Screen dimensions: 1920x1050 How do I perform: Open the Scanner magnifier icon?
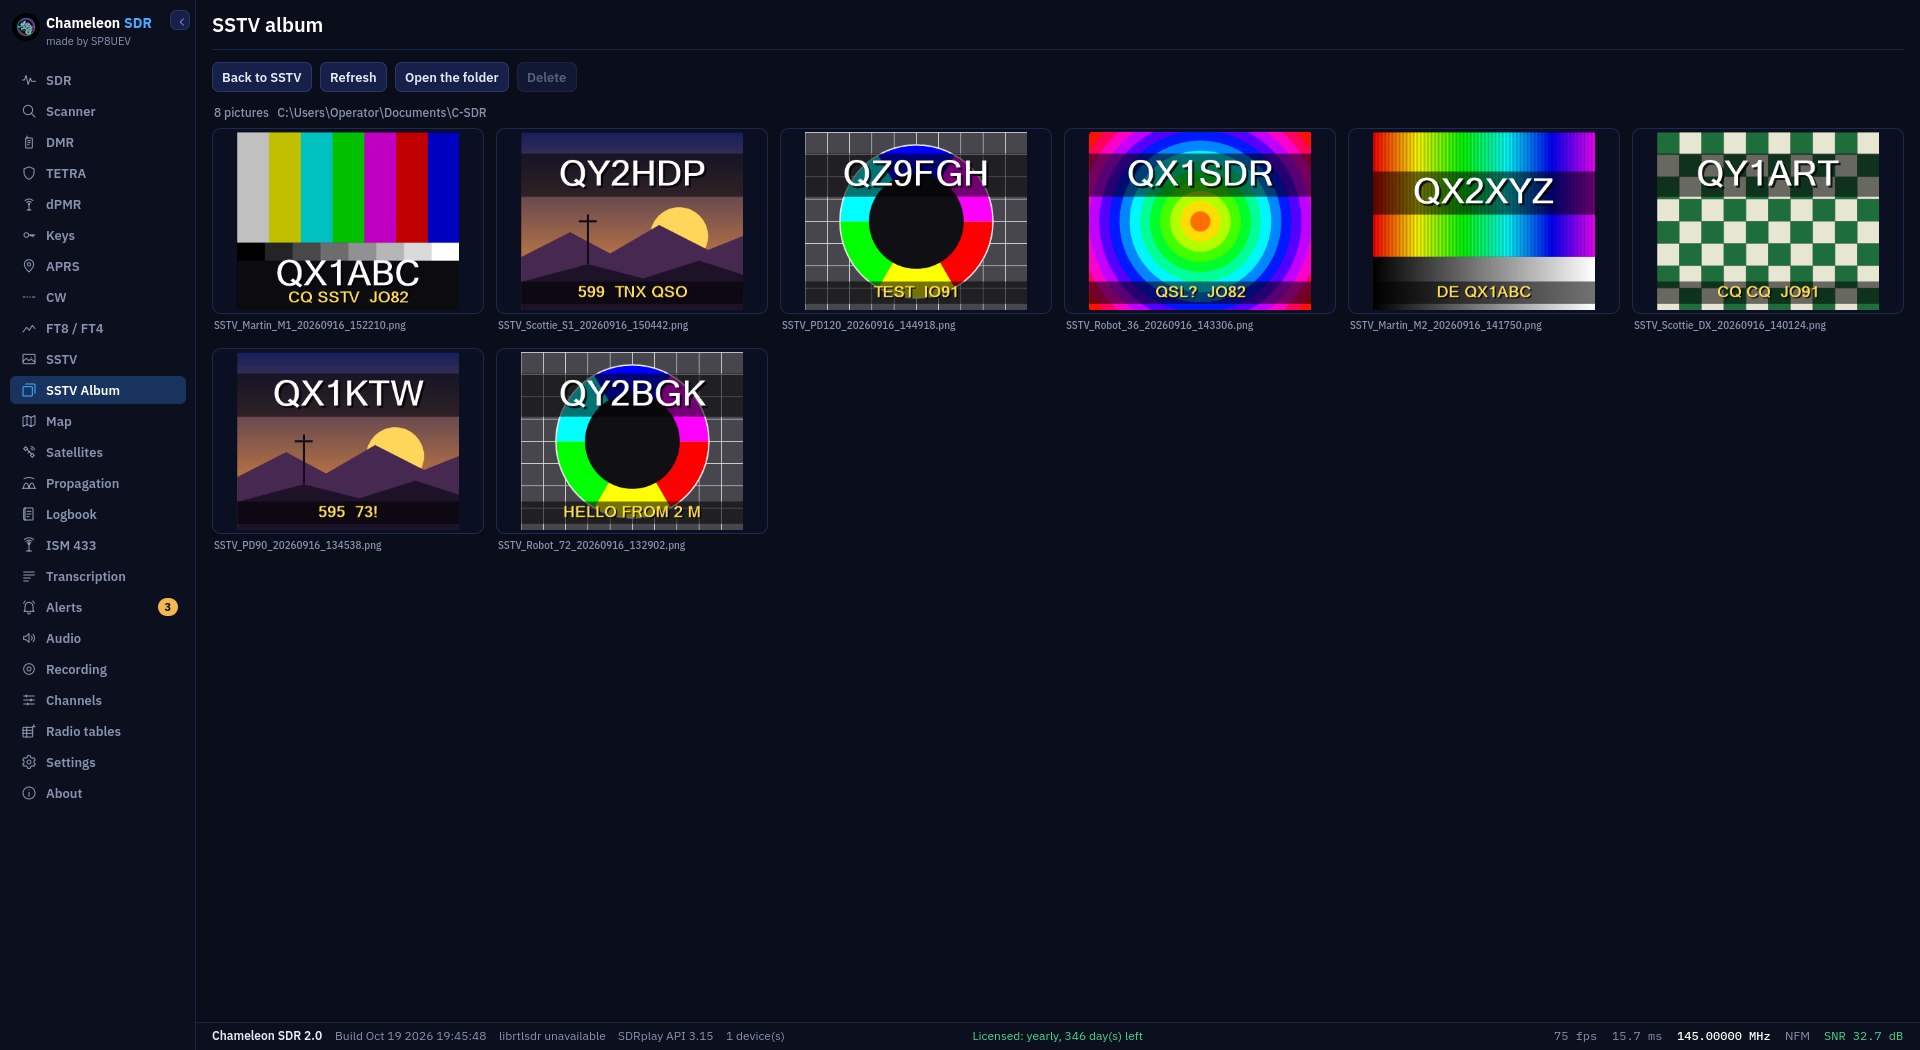tap(29, 111)
